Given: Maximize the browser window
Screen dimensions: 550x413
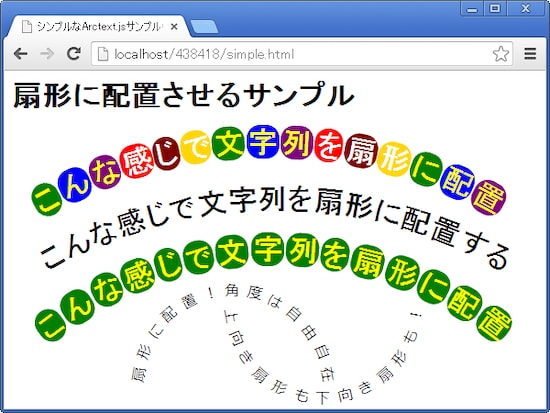Looking at the screenshot, I should pyautogui.click(x=495, y=8).
